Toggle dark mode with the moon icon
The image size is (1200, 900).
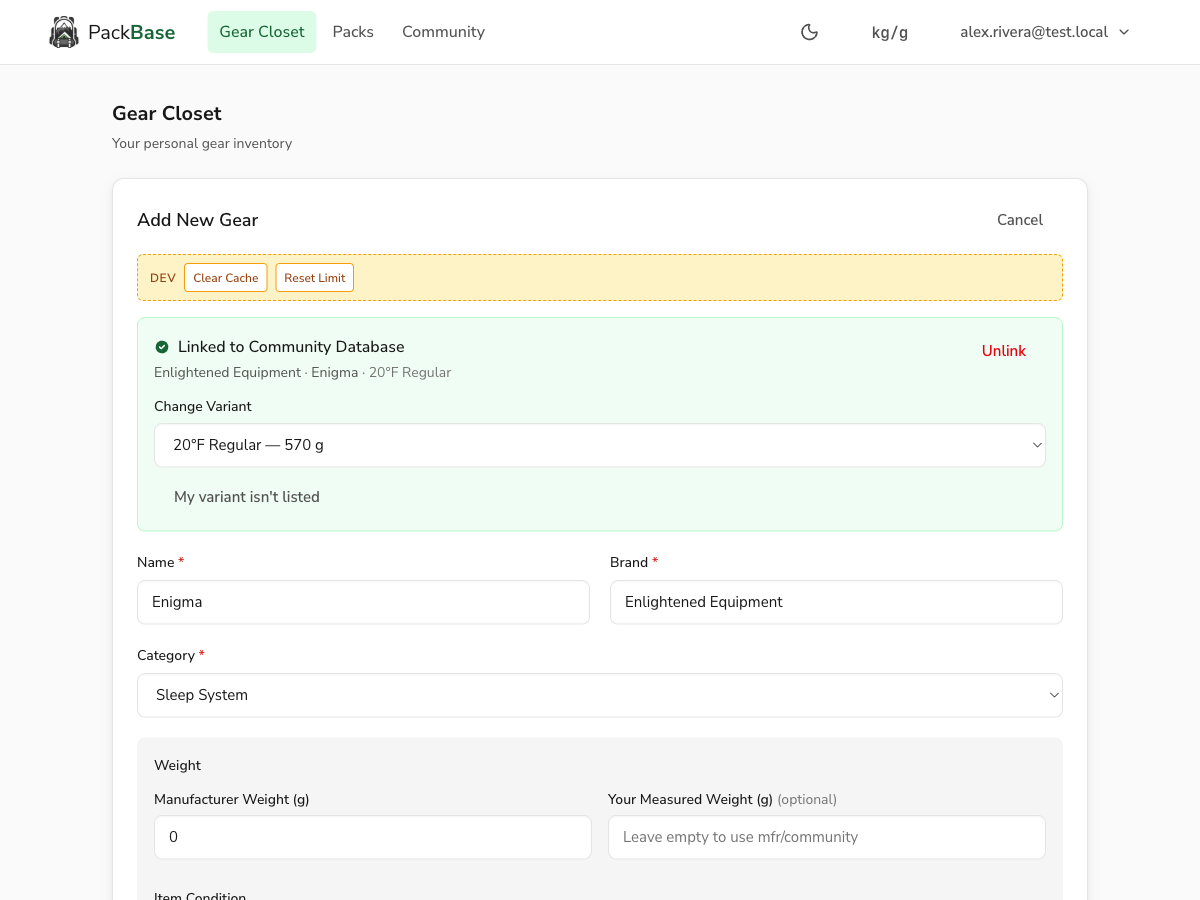coord(809,32)
